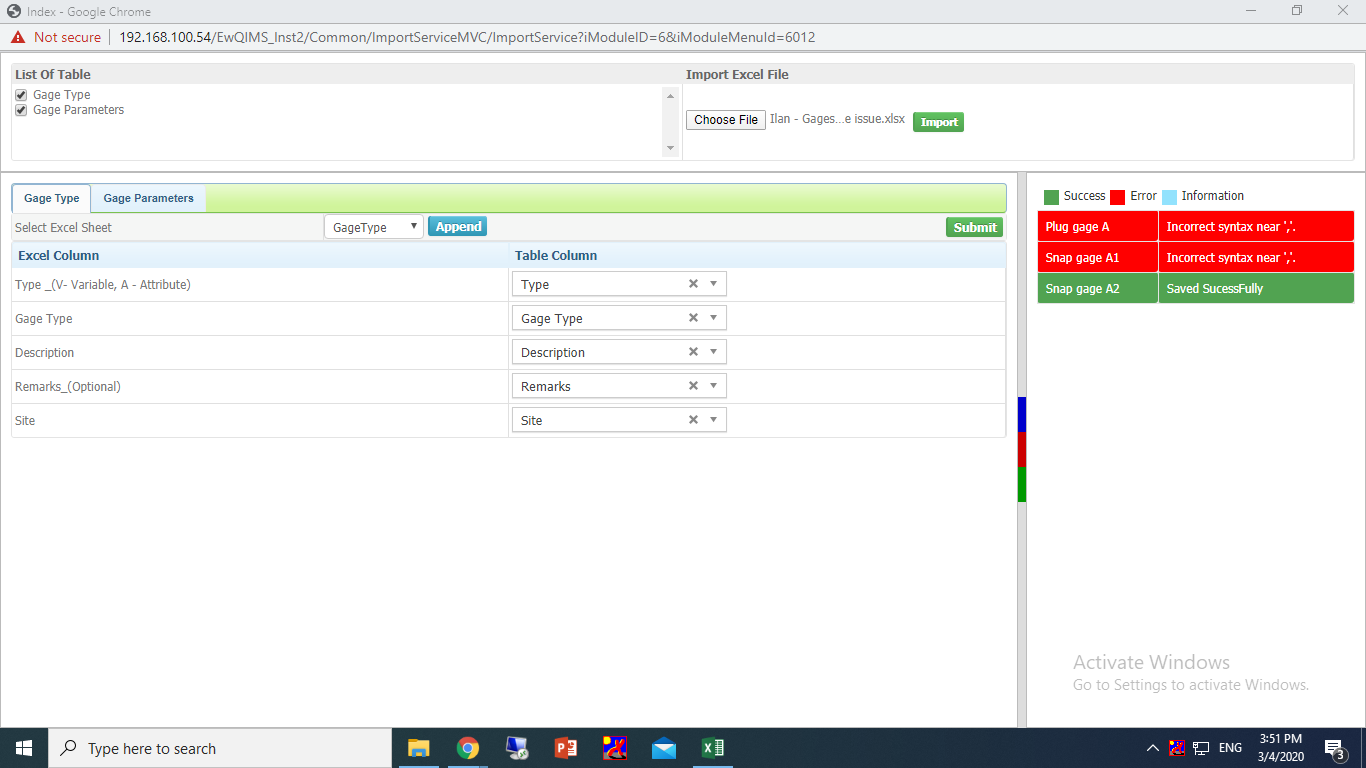Open the notification center
The height and width of the screenshot is (768, 1366).
click(x=1334, y=748)
